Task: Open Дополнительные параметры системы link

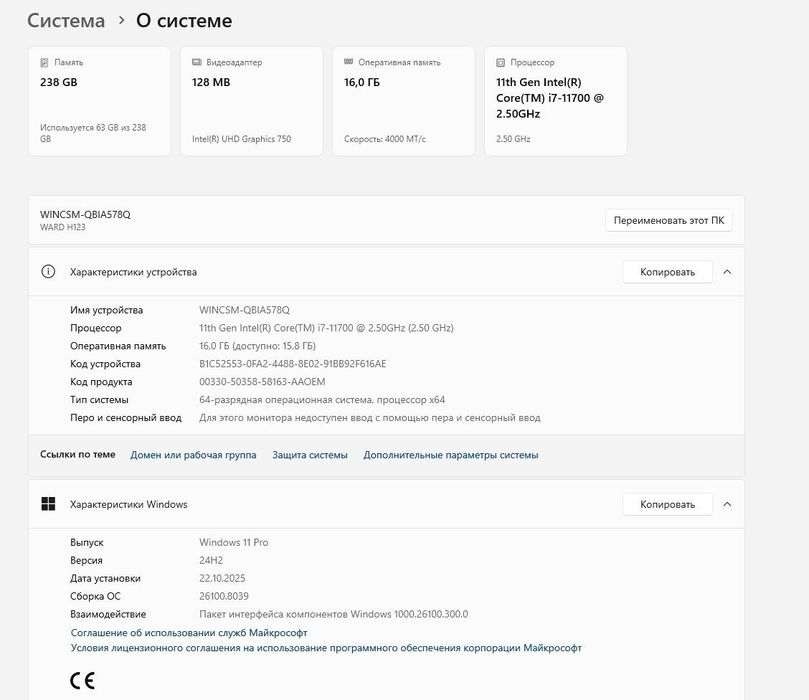Action: click(451, 455)
